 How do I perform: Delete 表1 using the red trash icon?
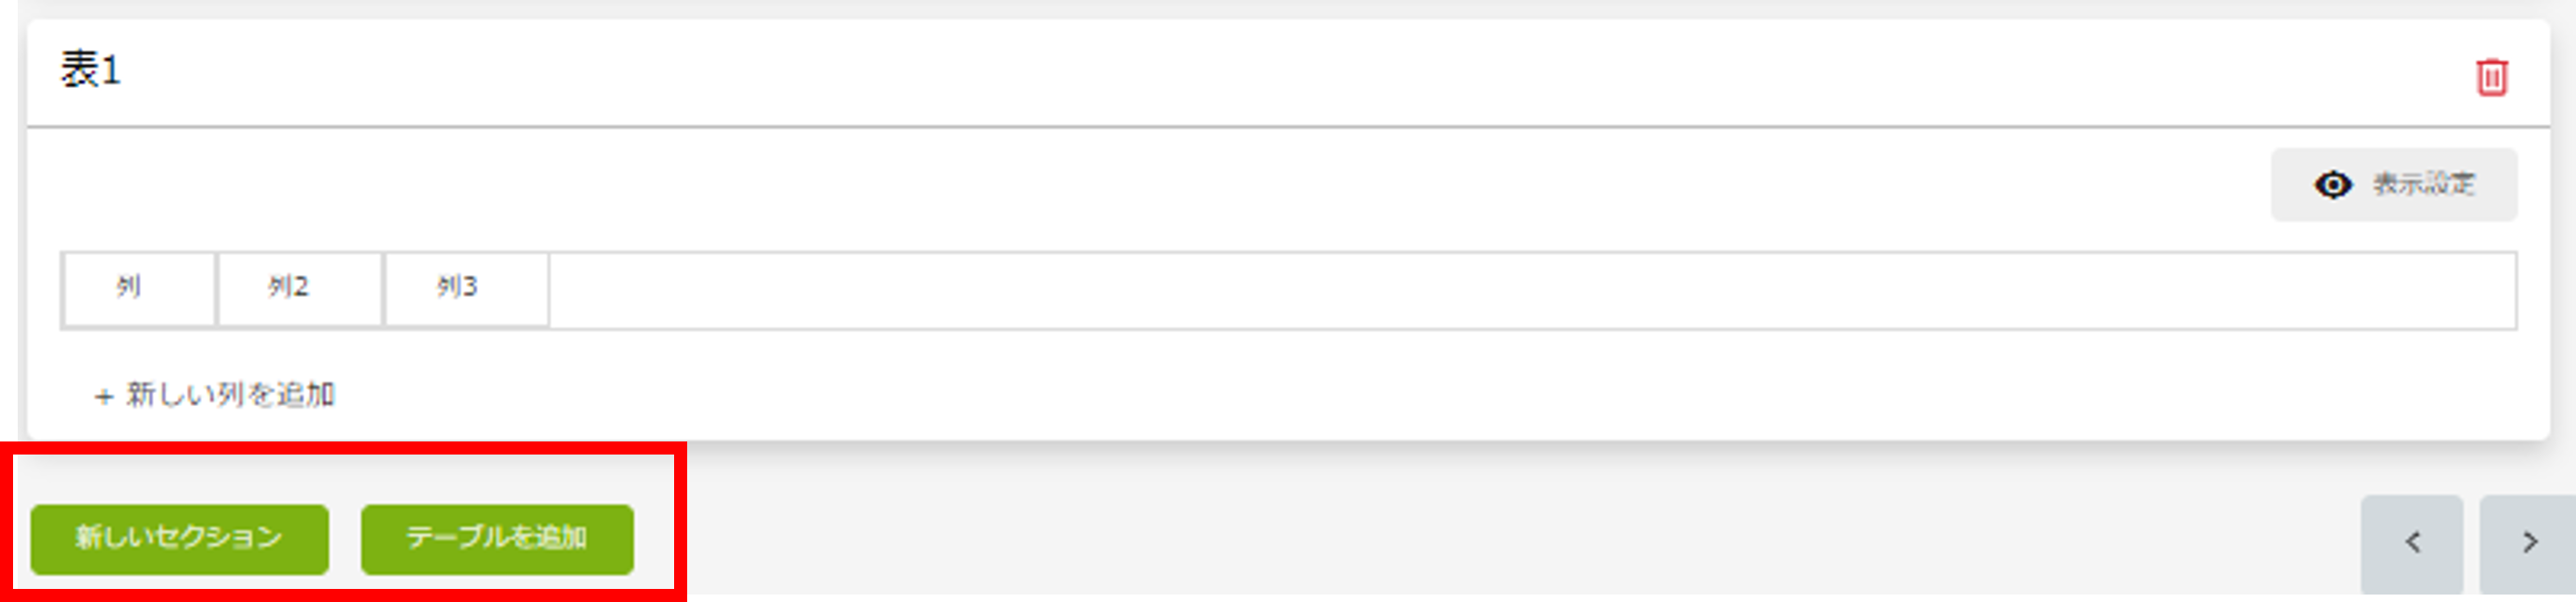pos(2491,77)
